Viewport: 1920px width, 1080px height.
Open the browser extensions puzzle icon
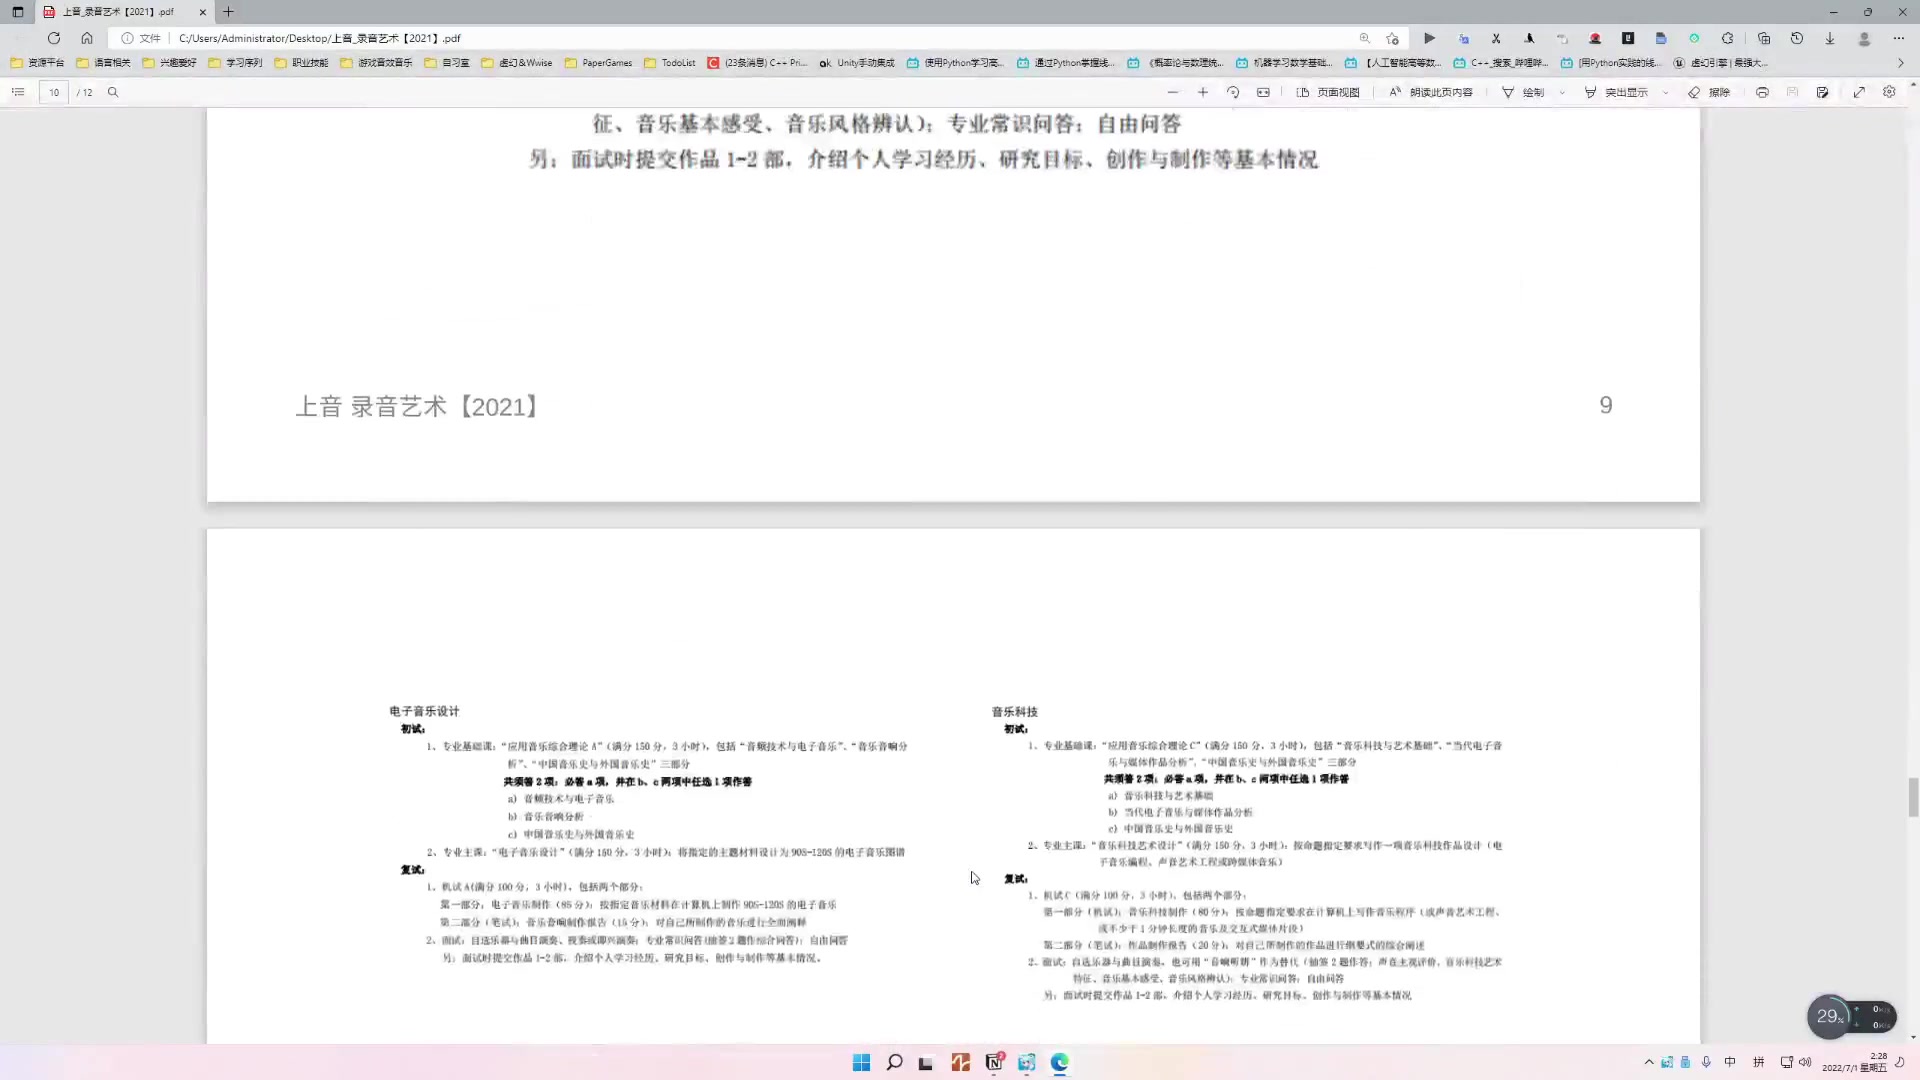(x=1727, y=38)
